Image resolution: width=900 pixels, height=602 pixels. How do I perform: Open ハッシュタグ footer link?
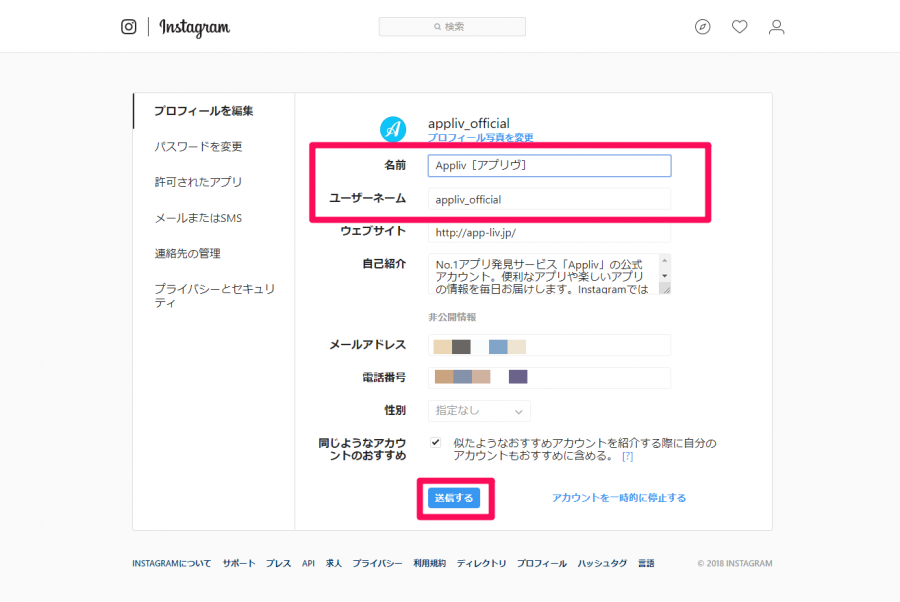coord(602,564)
